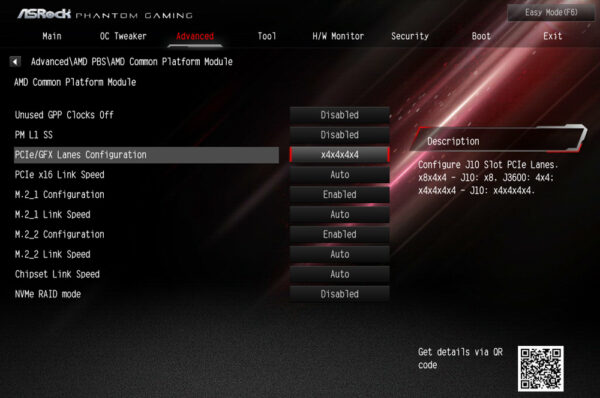The width and height of the screenshot is (600, 398).
Task: Click the QR code image
Action: (541, 369)
